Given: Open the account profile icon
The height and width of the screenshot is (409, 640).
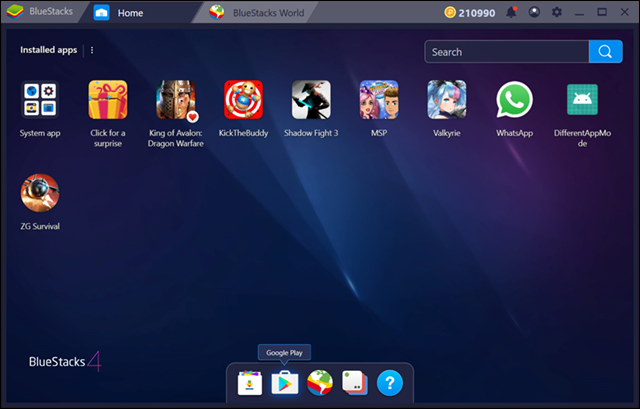Looking at the screenshot, I should [534, 12].
